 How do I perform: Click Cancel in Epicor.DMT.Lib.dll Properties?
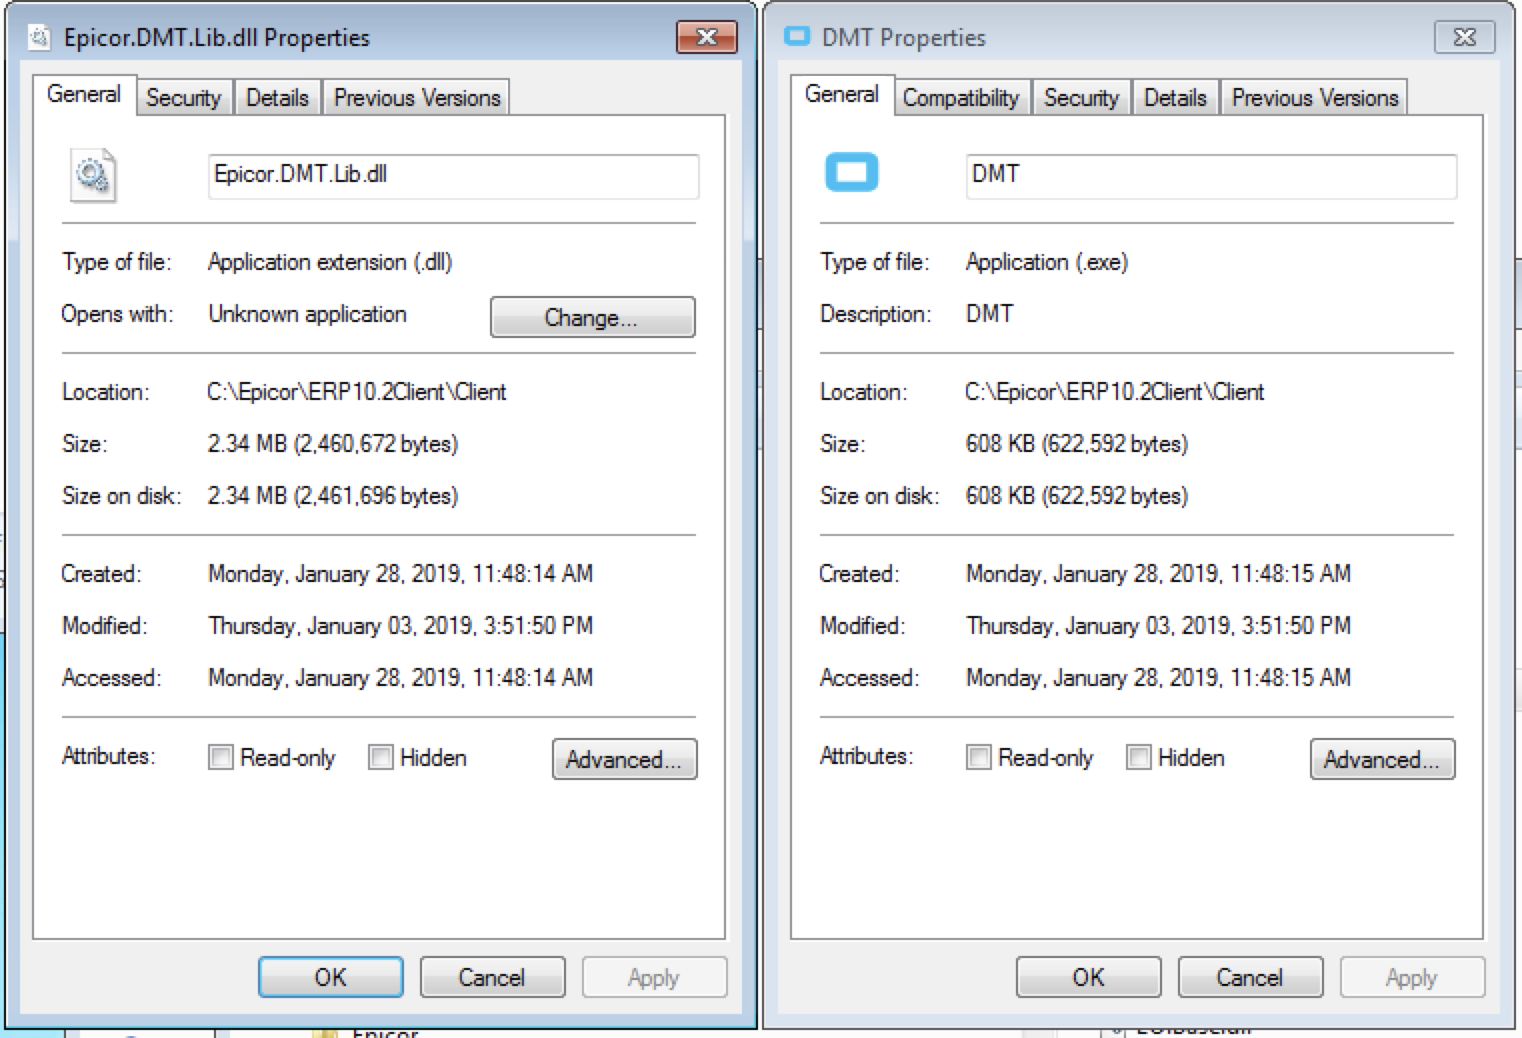coord(492,977)
